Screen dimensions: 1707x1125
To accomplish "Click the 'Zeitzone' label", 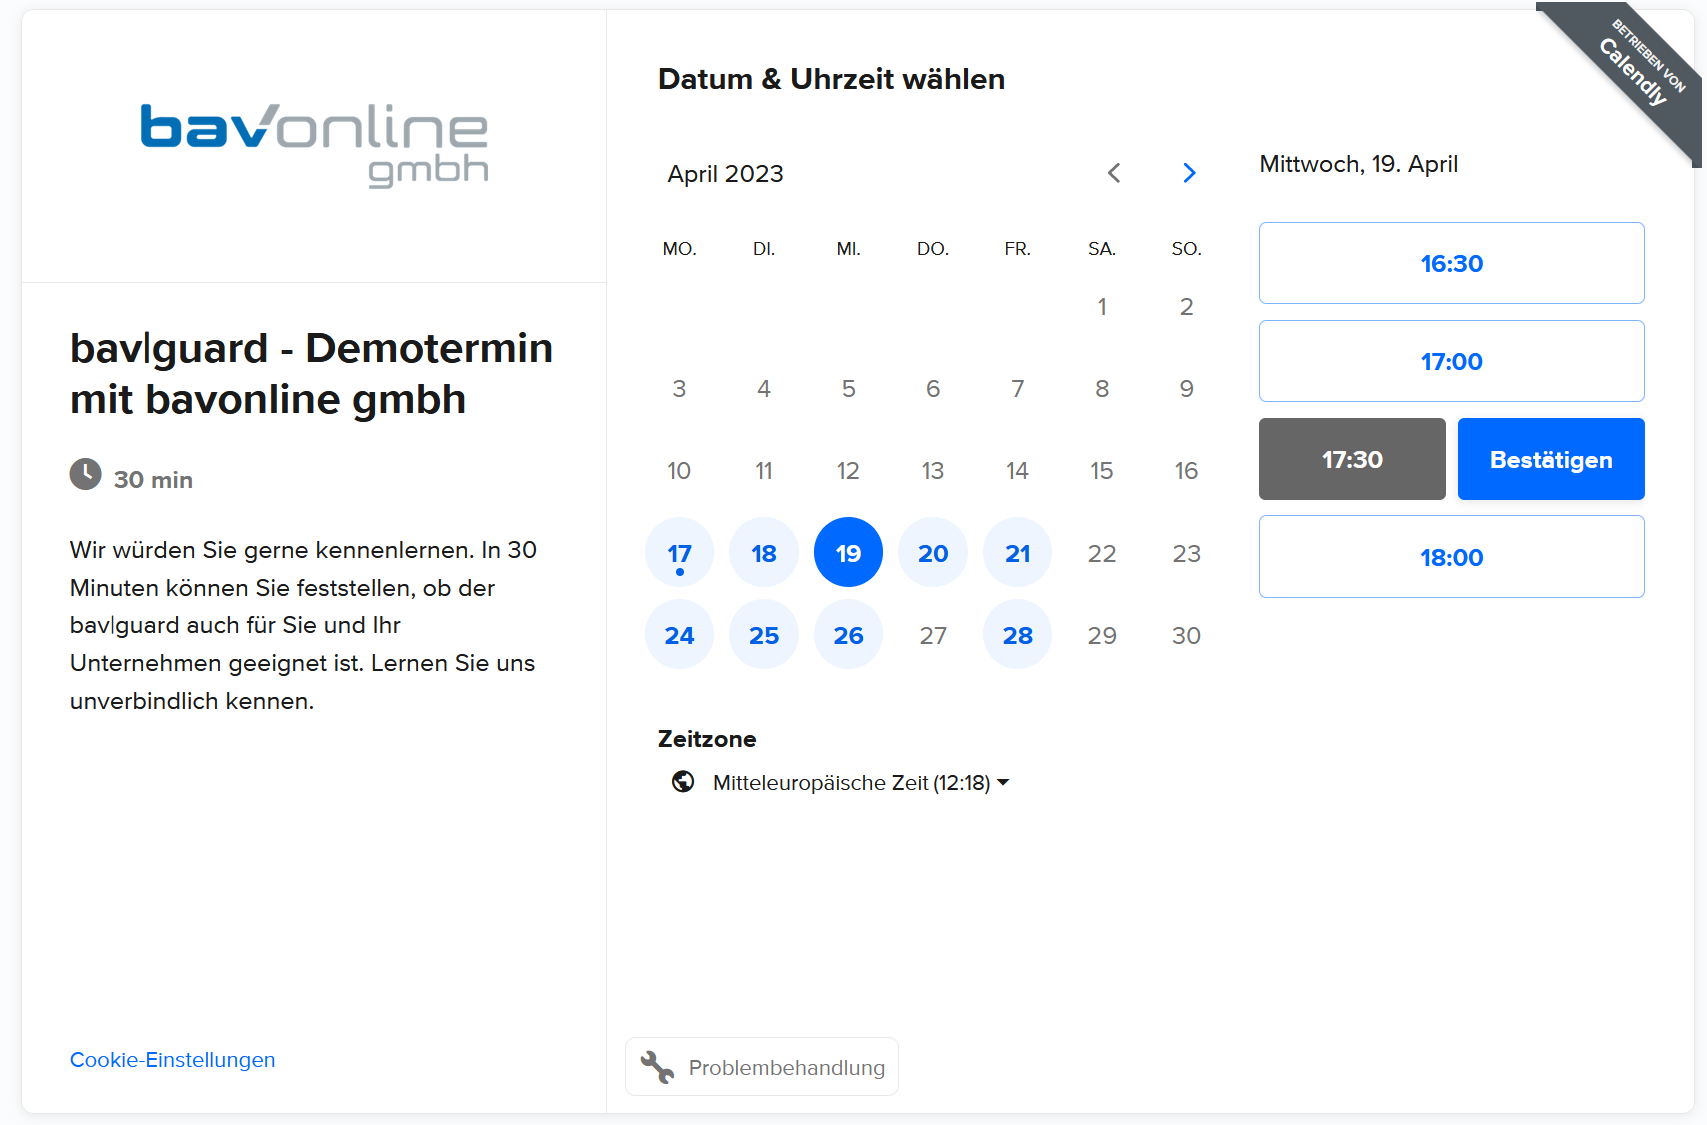I will 707,739.
